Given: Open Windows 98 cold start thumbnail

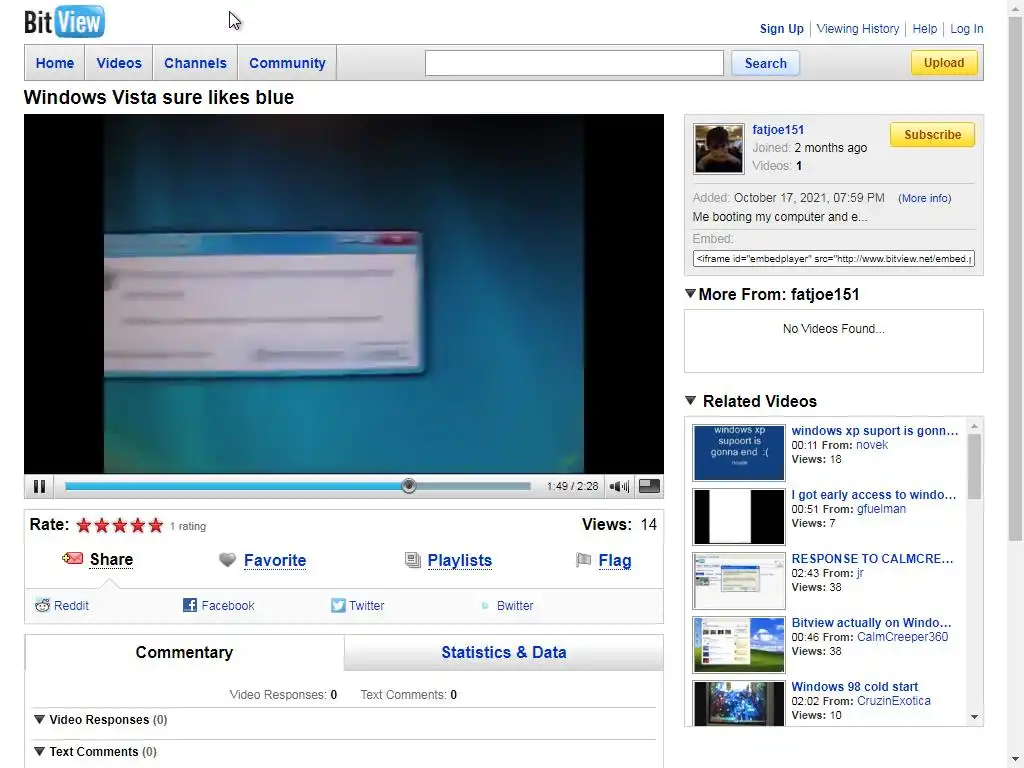Looking at the screenshot, I should [x=739, y=703].
